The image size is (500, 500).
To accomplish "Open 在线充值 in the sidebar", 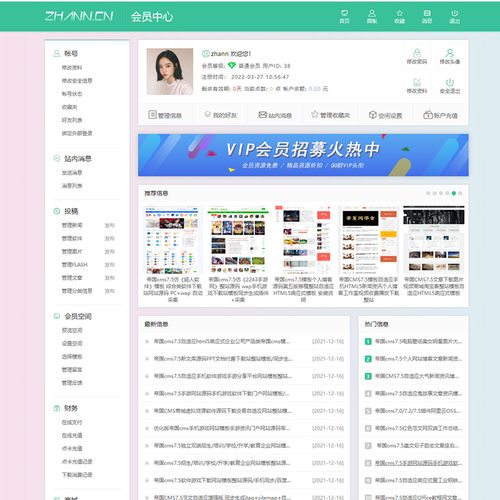I will [x=72, y=435].
